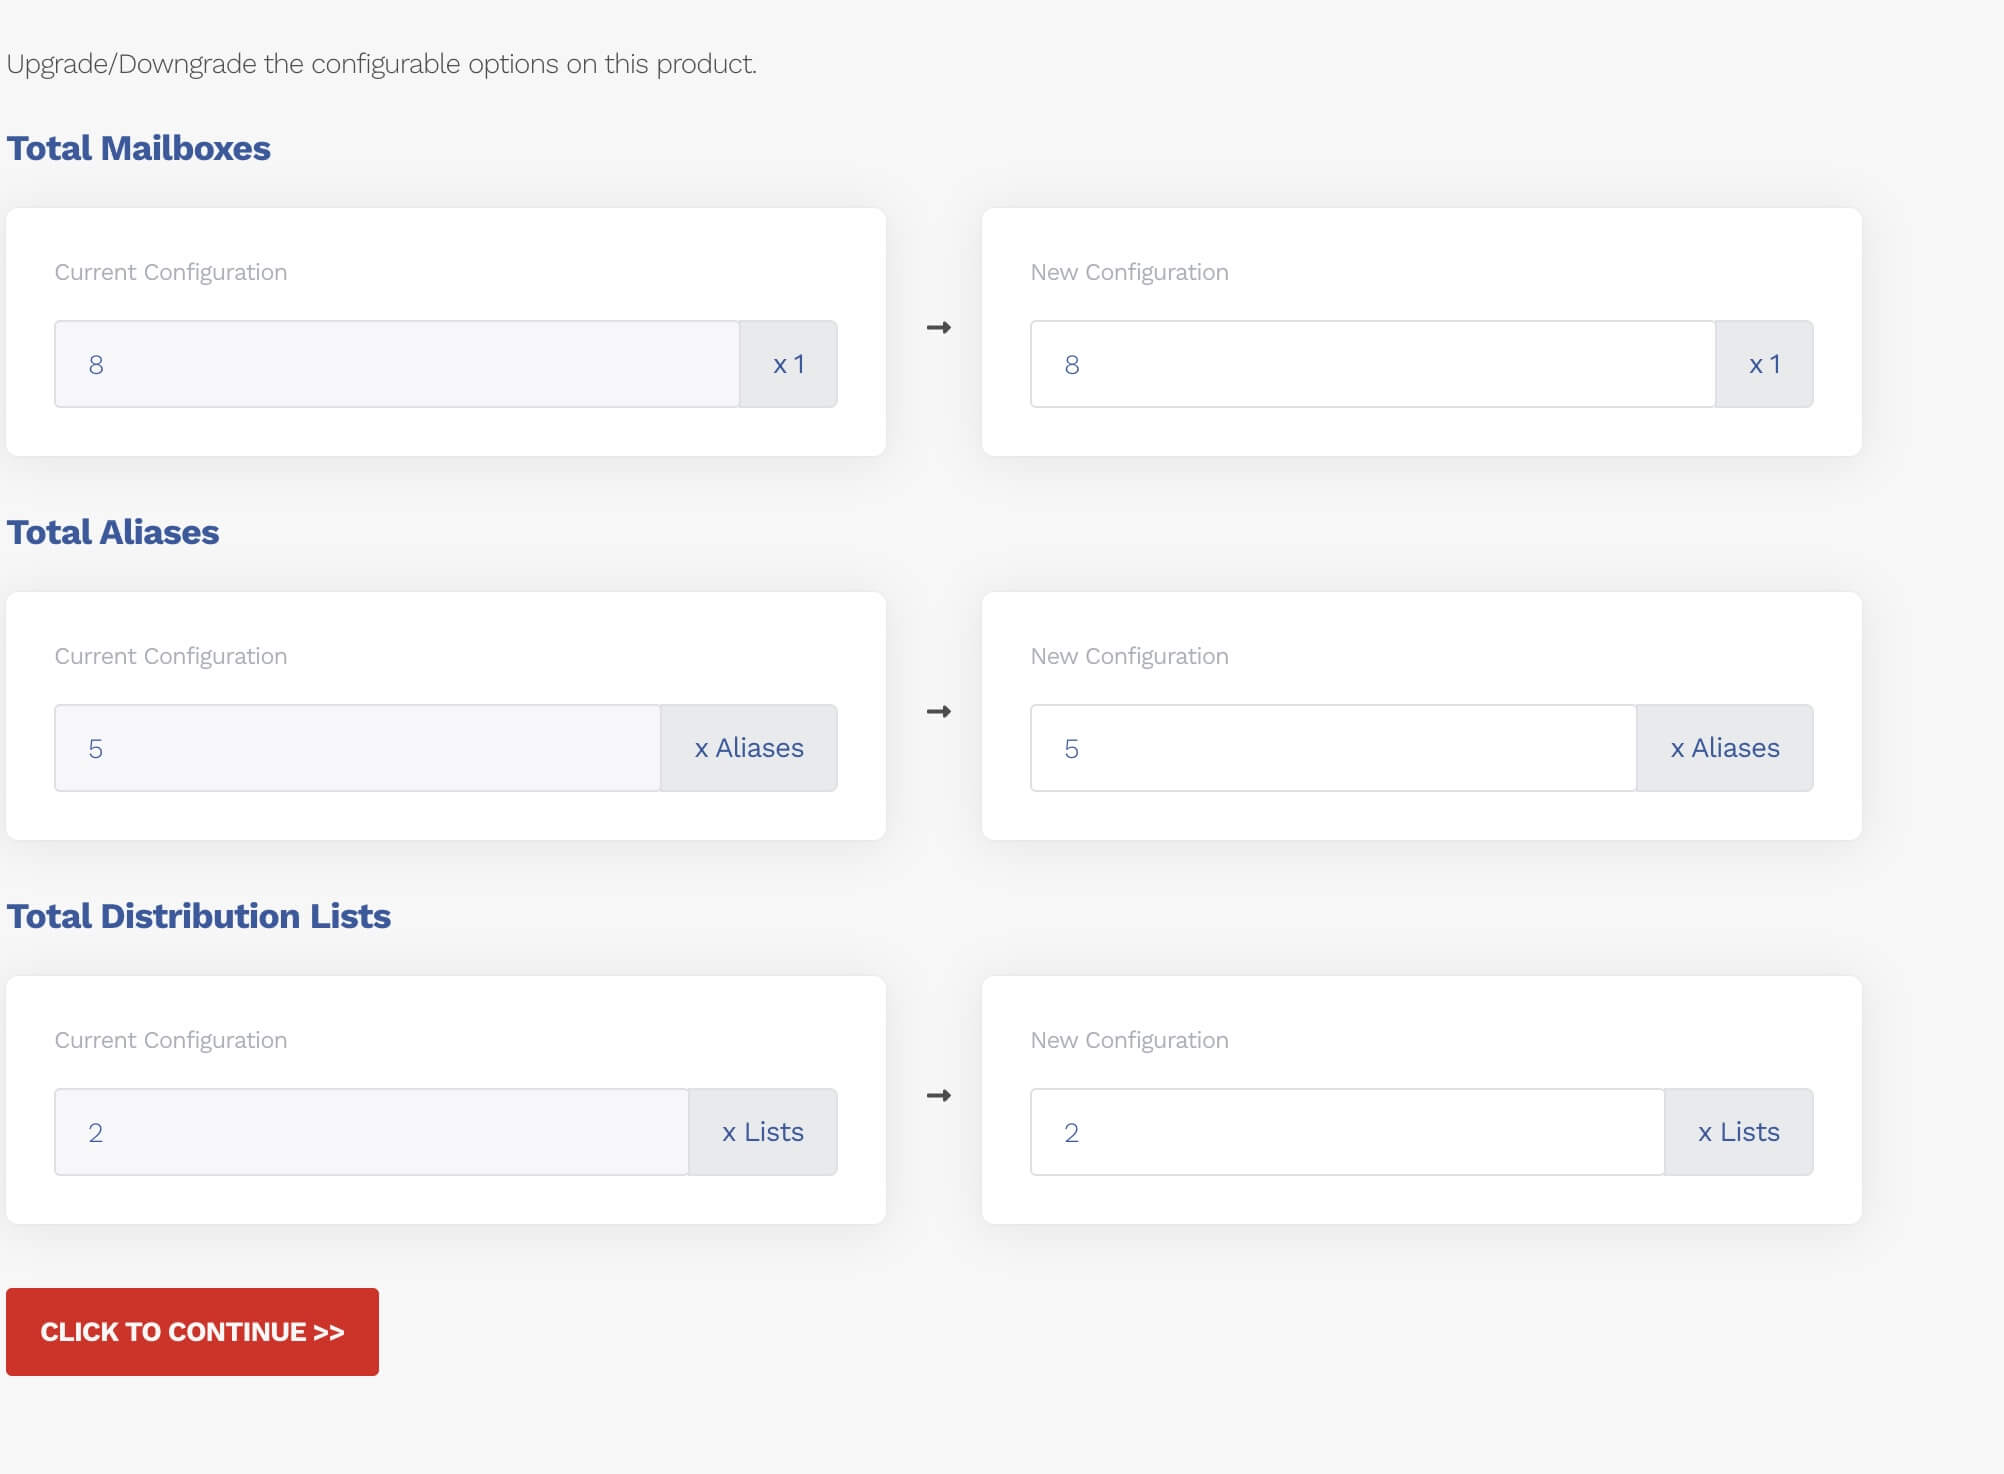Screen dimensions: 2004x1474
Task: Click the Total Distribution Lists heading
Action: [x=198, y=916]
